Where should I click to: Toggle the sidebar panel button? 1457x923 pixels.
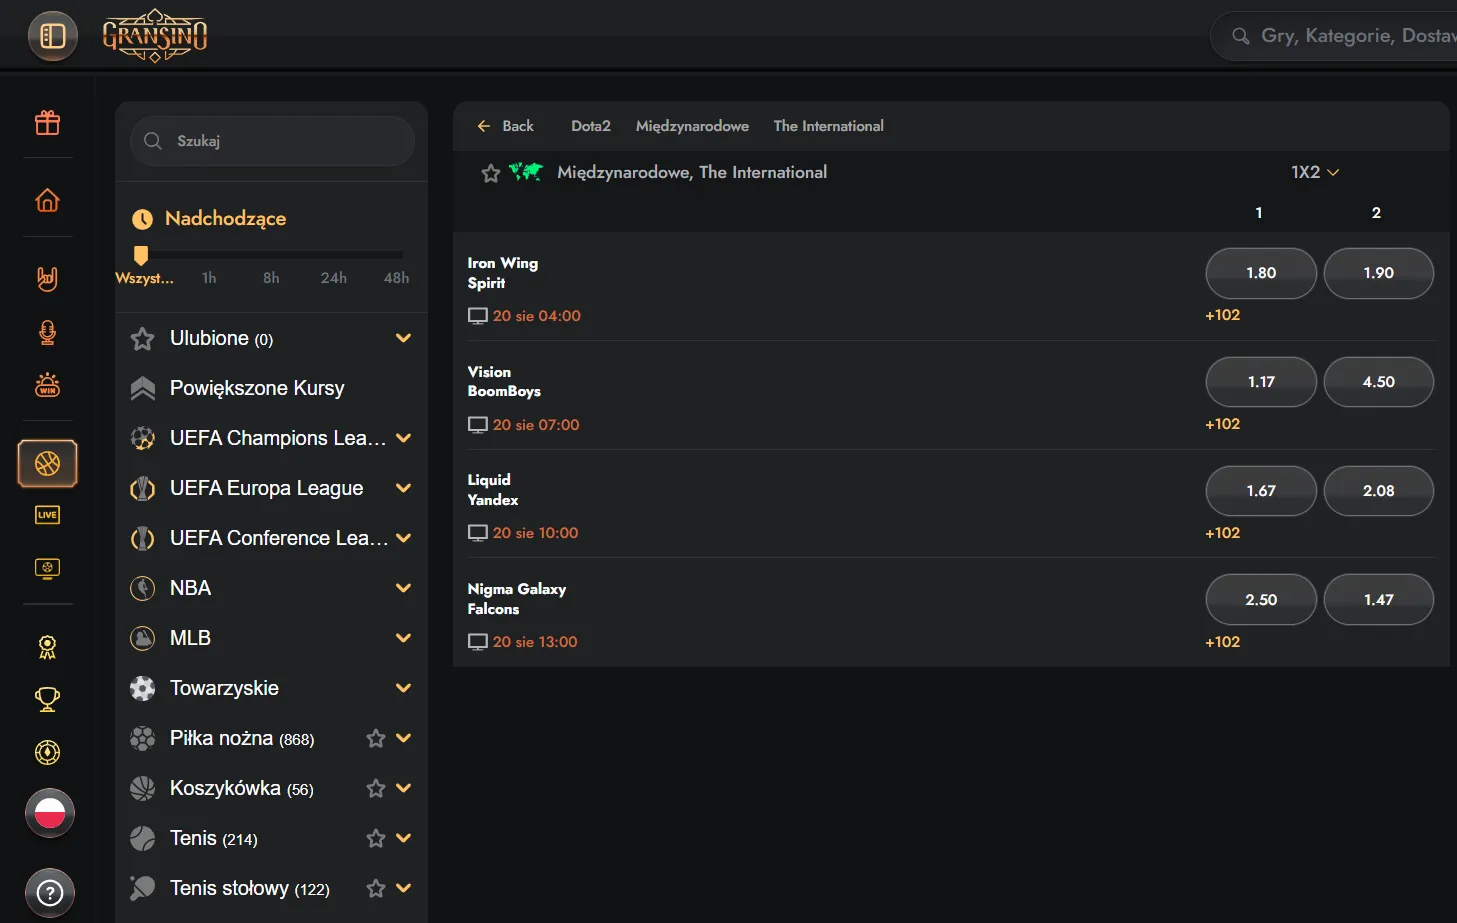click(x=52, y=36)
